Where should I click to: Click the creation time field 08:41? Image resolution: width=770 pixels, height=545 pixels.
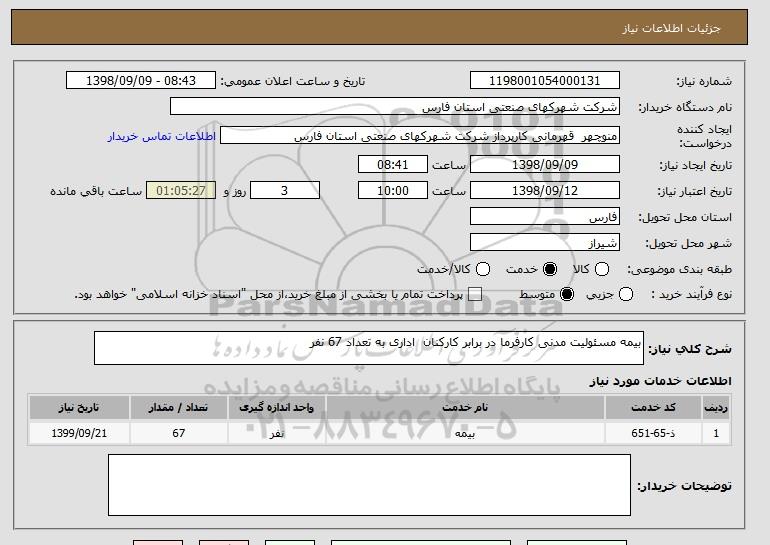click(x=393, y=164)
